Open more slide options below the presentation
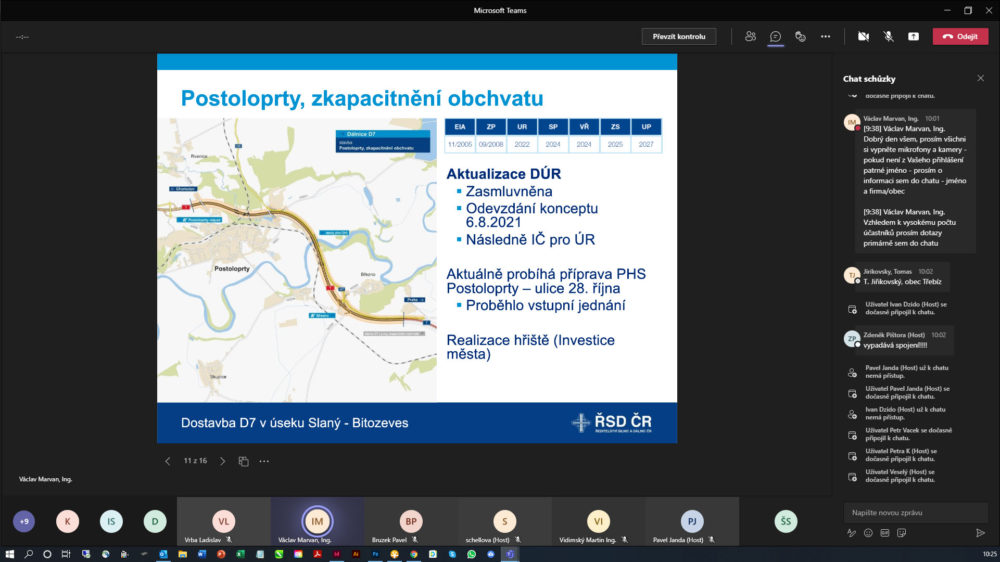 pyautogui.click(x=264, y=461)
